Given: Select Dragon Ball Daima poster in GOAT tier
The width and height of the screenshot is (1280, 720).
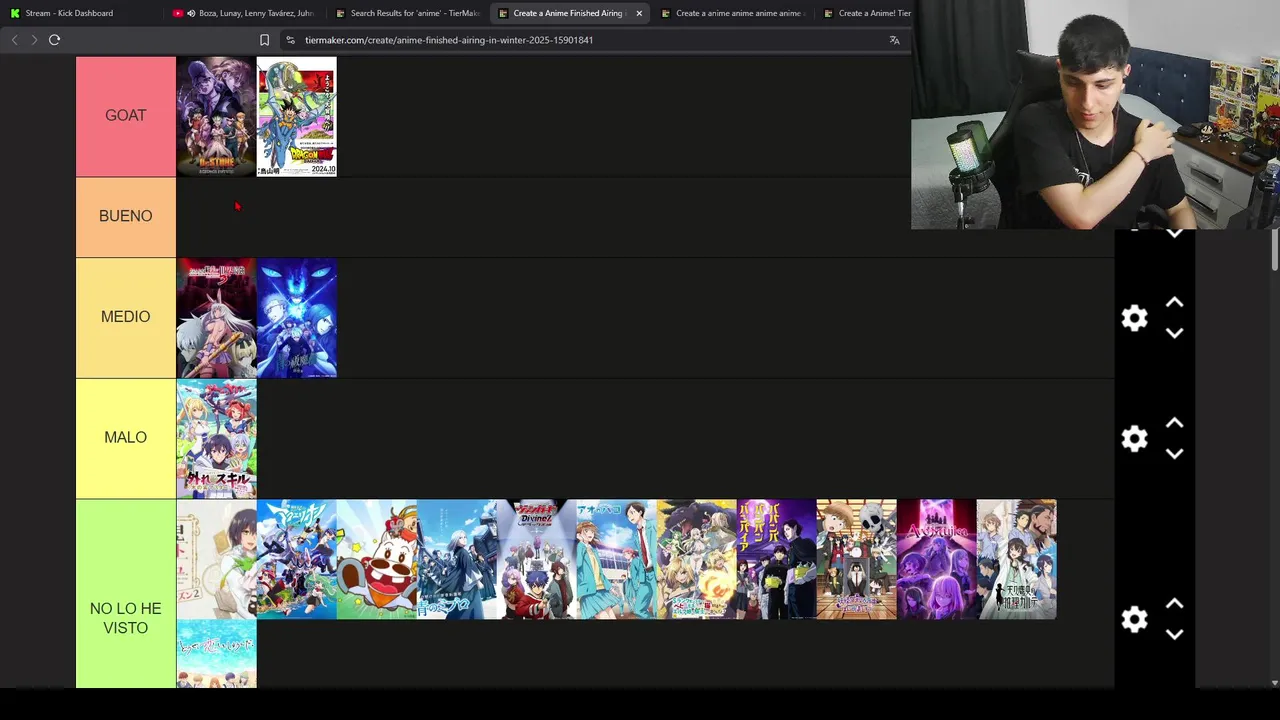Looking at the screenshot, I should pos(297,117).
